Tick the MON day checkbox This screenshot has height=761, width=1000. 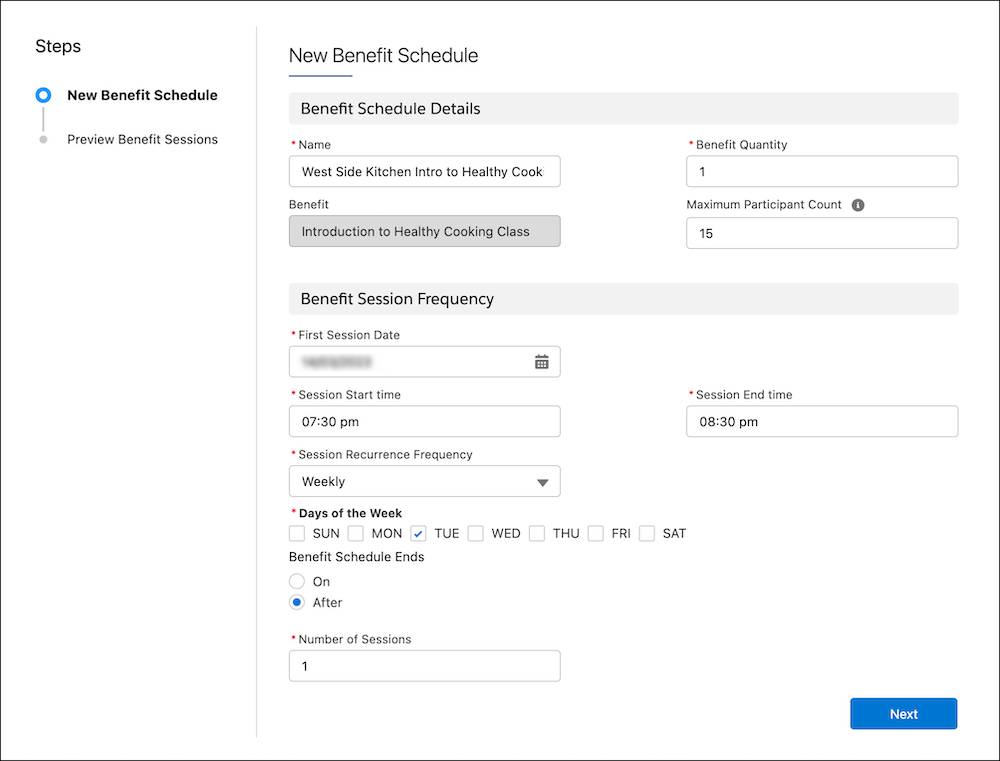coord(356,534)
